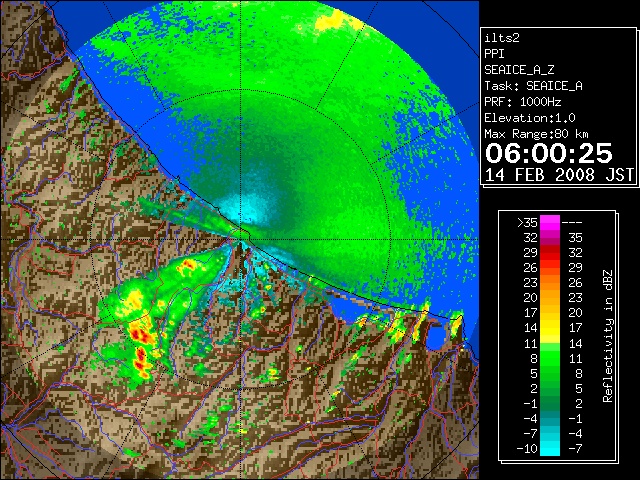Click the bright cyan echo patch near radar center
Image resolution: width=640 pixels, height=480 pixels.
click(x=246, y=208)
